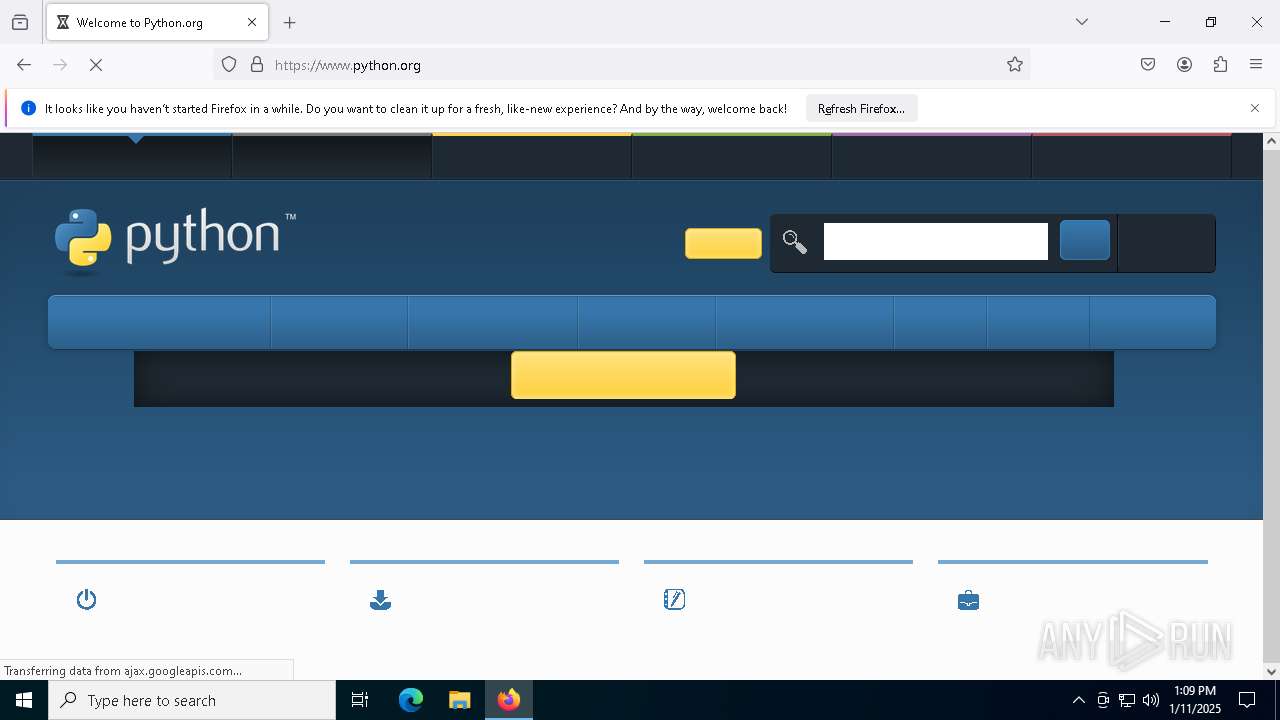Click the shield tracking protection icon
The width and height of the screenshot is (1280, 720).
229,65
